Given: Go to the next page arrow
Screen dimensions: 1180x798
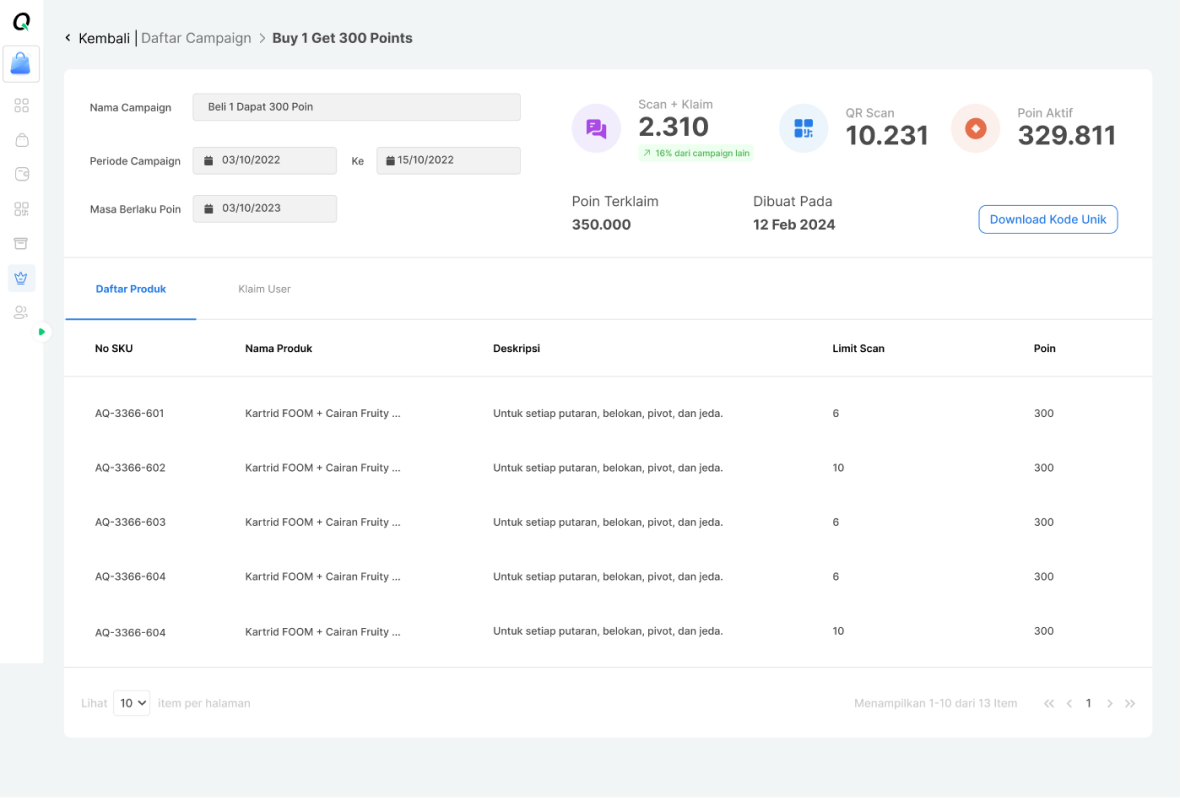Looking at the screenshot, I should (x=1109, y=703).
